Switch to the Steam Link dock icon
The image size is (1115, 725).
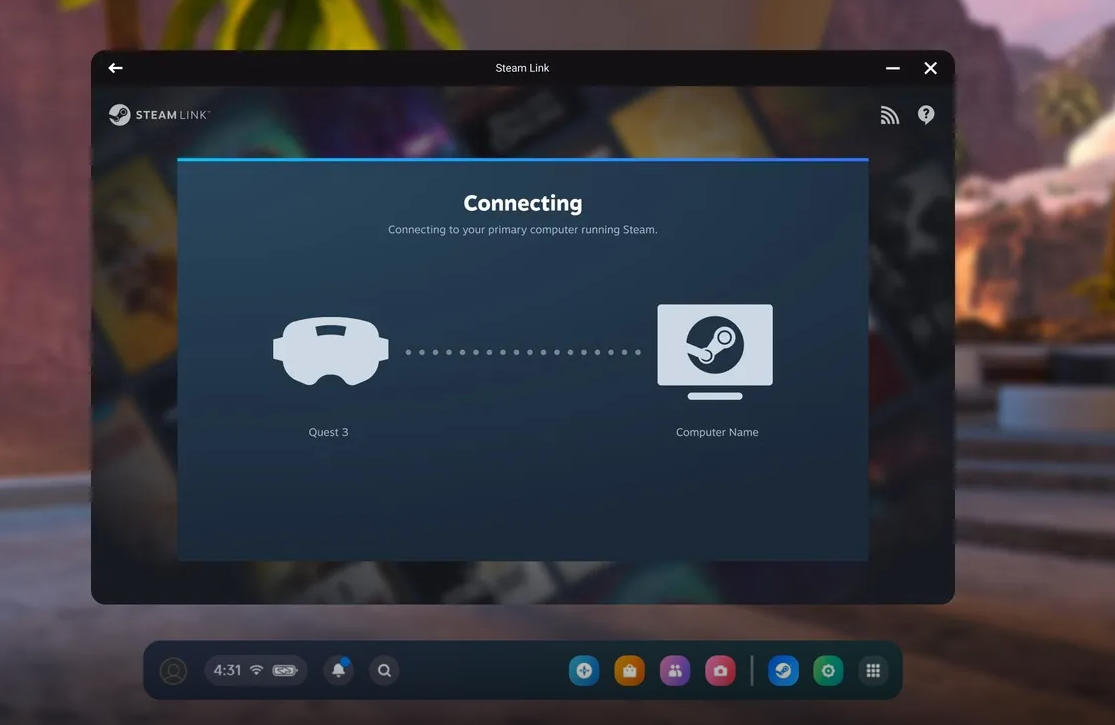[x=783, y=670]
